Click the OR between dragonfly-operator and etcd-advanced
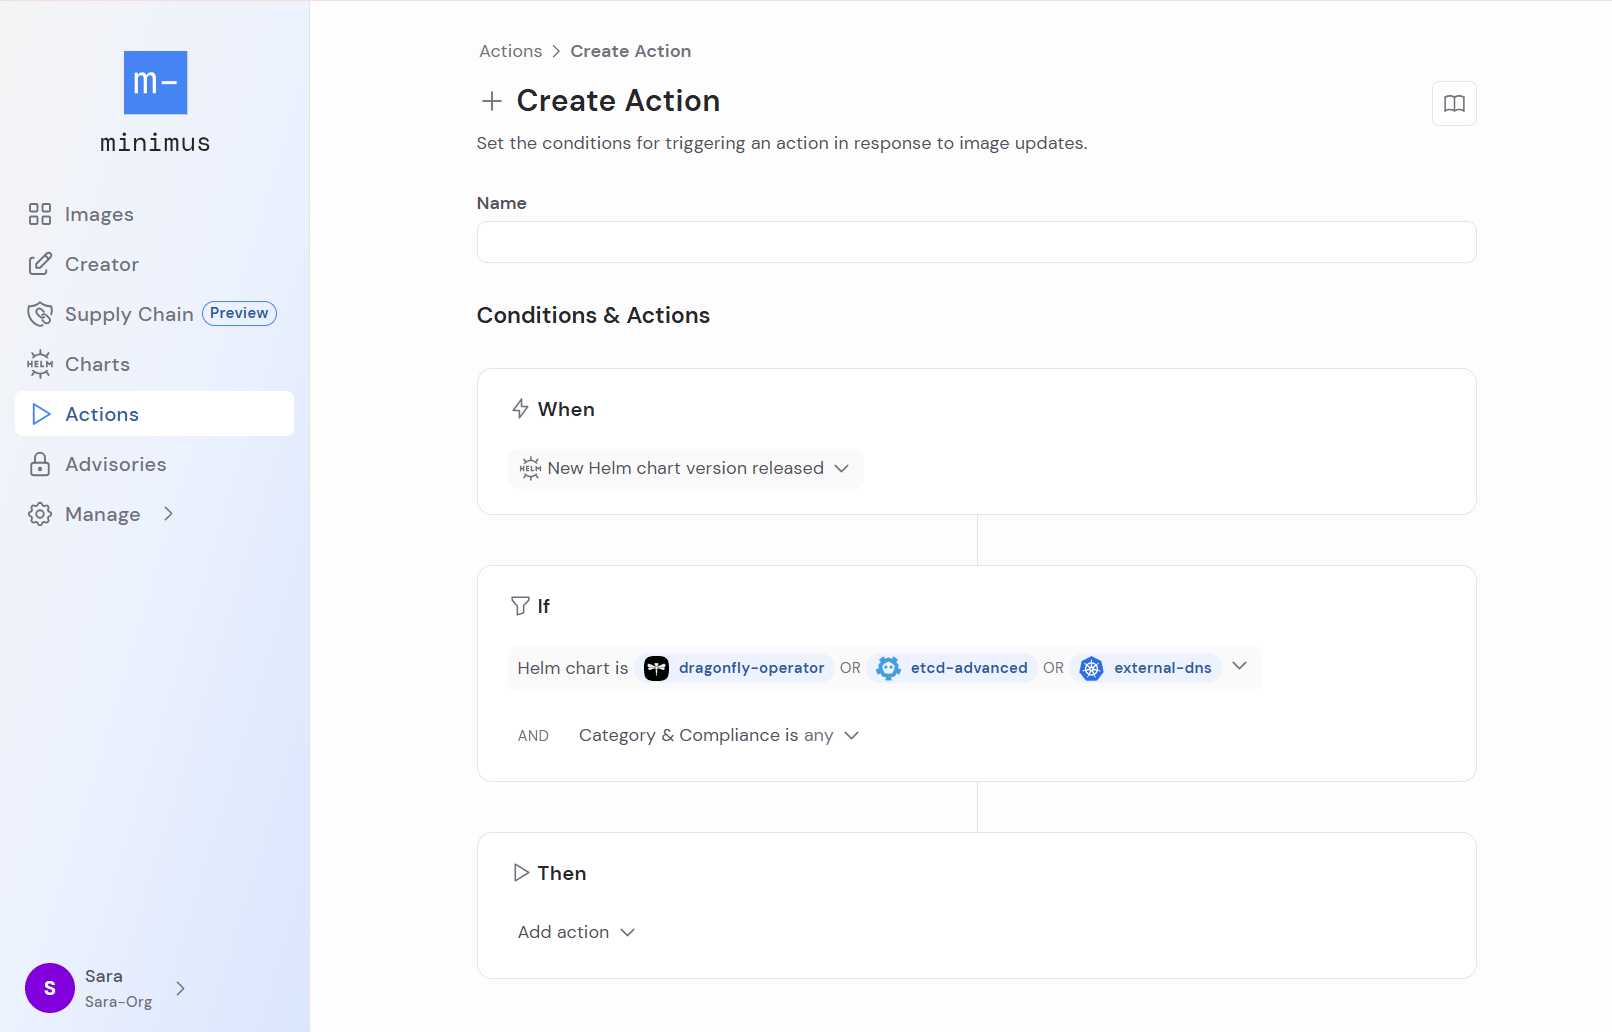Viewport: 1612px width, 1032px height. coord(850,668)
